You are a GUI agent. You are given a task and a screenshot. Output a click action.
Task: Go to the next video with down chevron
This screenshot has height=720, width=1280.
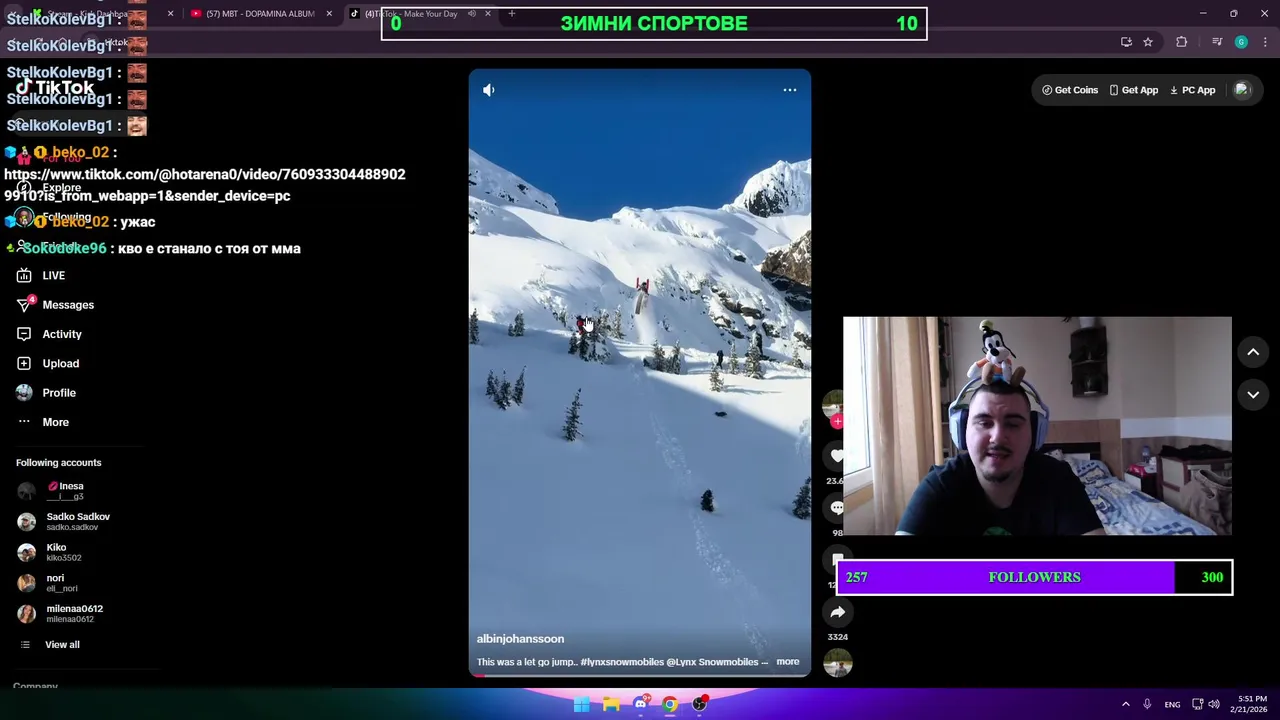(x=1252, y=395)
